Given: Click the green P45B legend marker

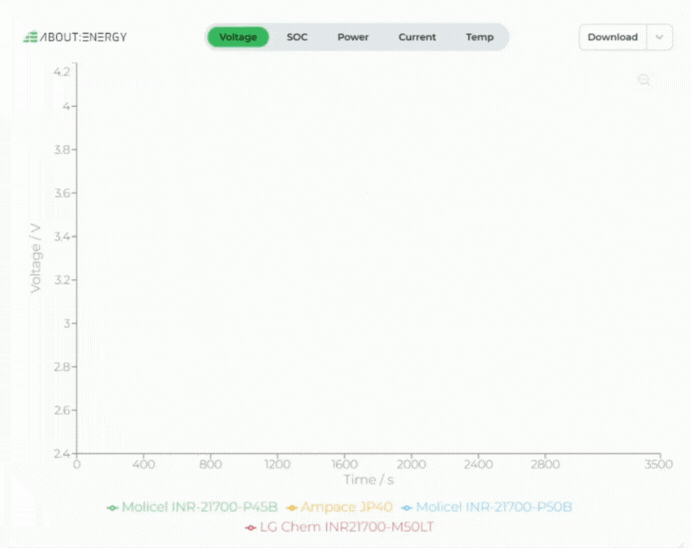Looking at the screenshot, I should [112, 508].
